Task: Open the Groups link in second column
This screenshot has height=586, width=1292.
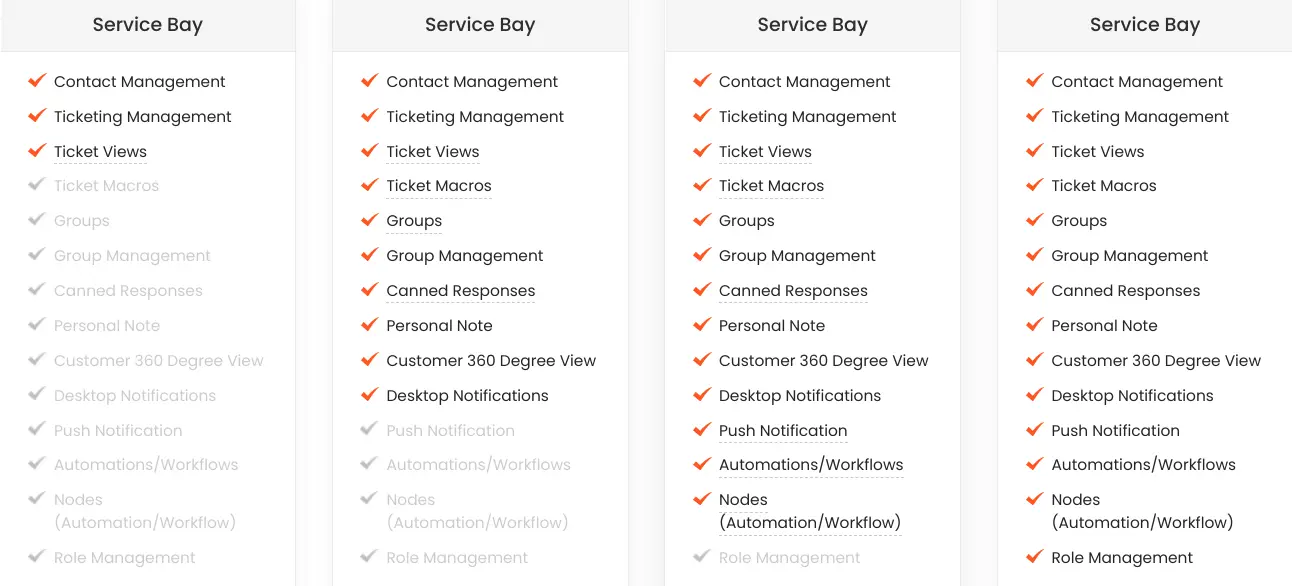Action: tap(413, 220)
